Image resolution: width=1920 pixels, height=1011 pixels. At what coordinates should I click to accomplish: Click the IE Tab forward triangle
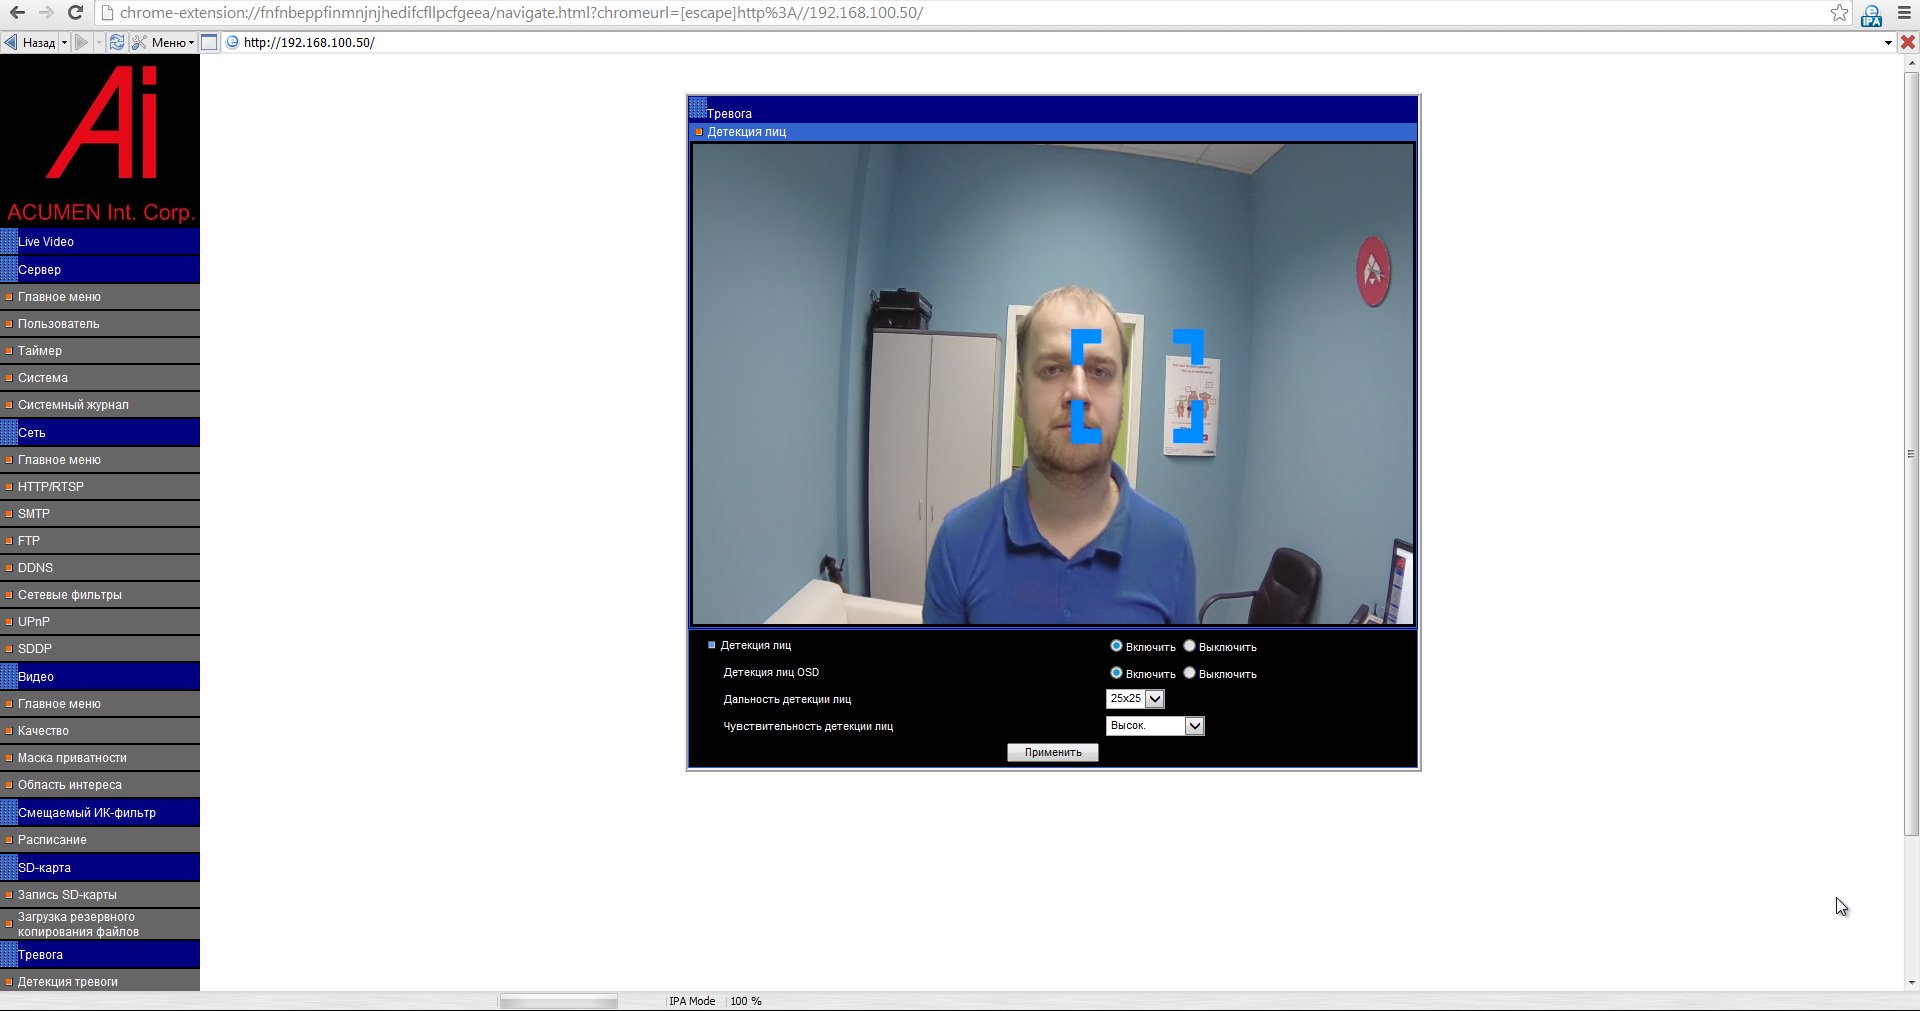pyautogui.click(x=82, y=42)
